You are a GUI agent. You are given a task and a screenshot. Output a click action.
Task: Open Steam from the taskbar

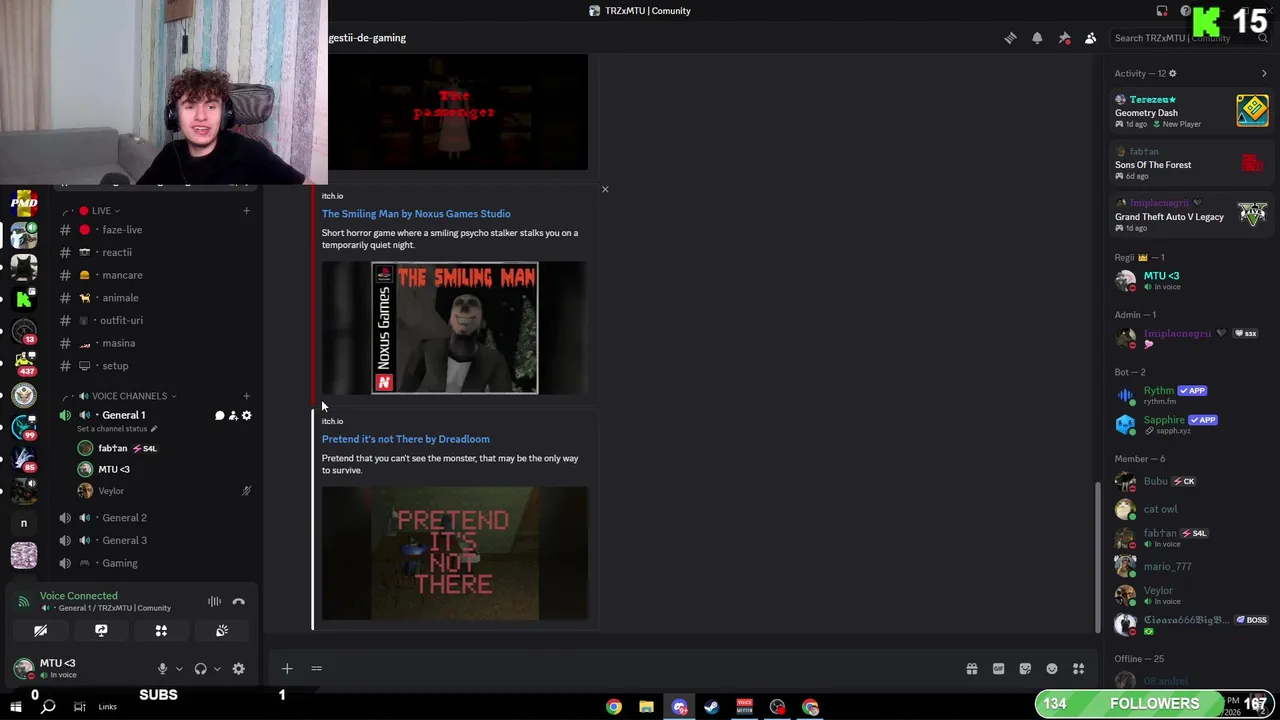[x=712, y=707]
